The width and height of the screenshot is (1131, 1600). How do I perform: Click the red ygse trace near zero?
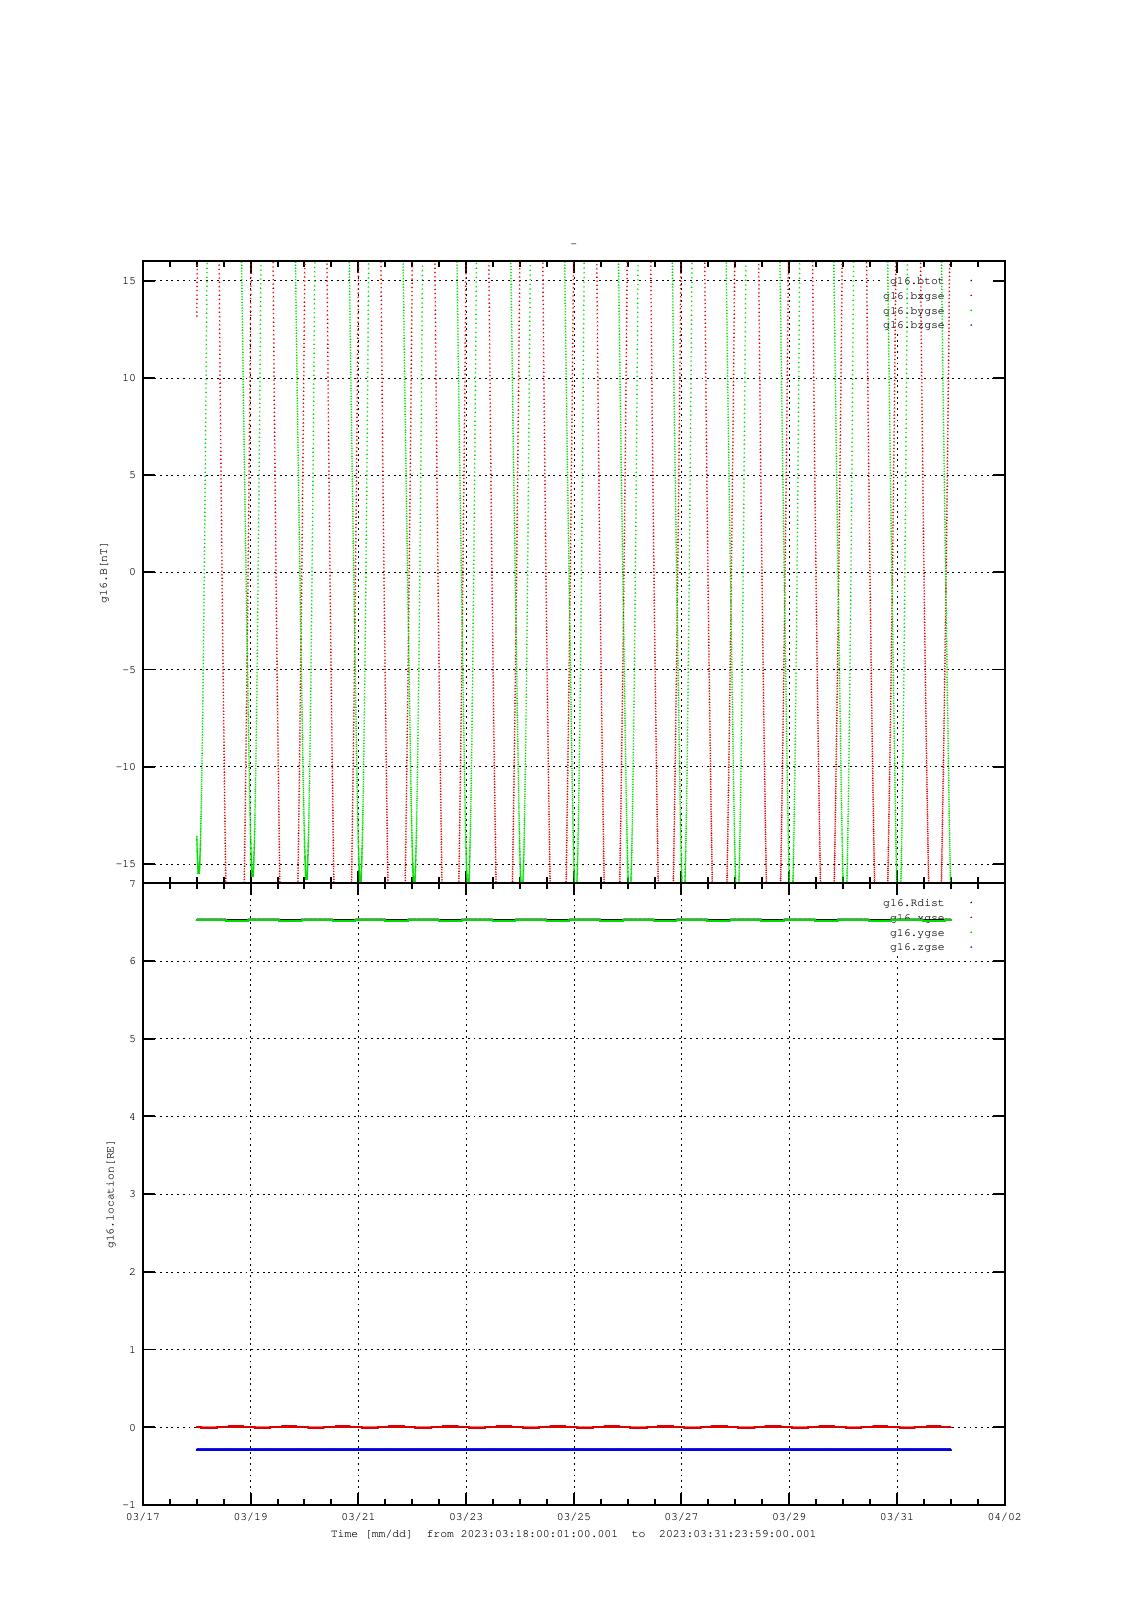pyautogui.click(x=574, y=1427)
